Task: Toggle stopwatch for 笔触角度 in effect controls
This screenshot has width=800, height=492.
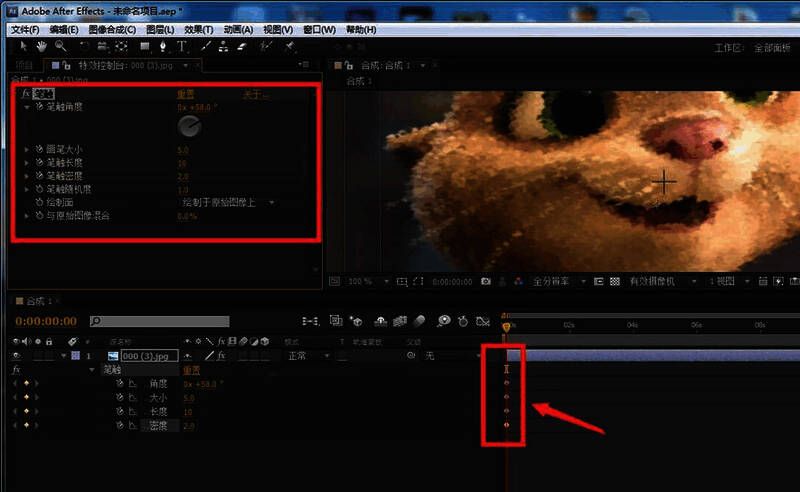Action: click(39, 106)
